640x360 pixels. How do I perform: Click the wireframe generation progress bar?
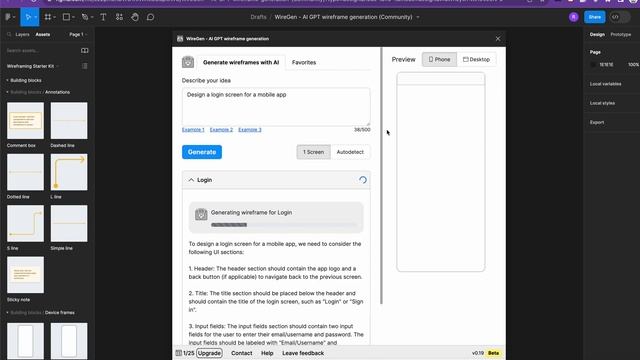284,225
